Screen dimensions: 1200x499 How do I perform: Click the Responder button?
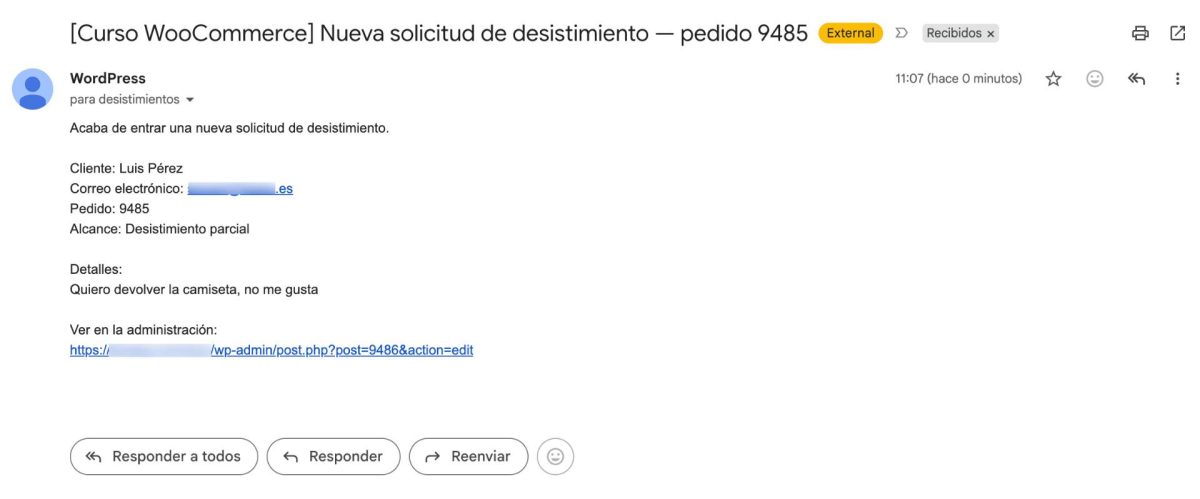point(333,456)
